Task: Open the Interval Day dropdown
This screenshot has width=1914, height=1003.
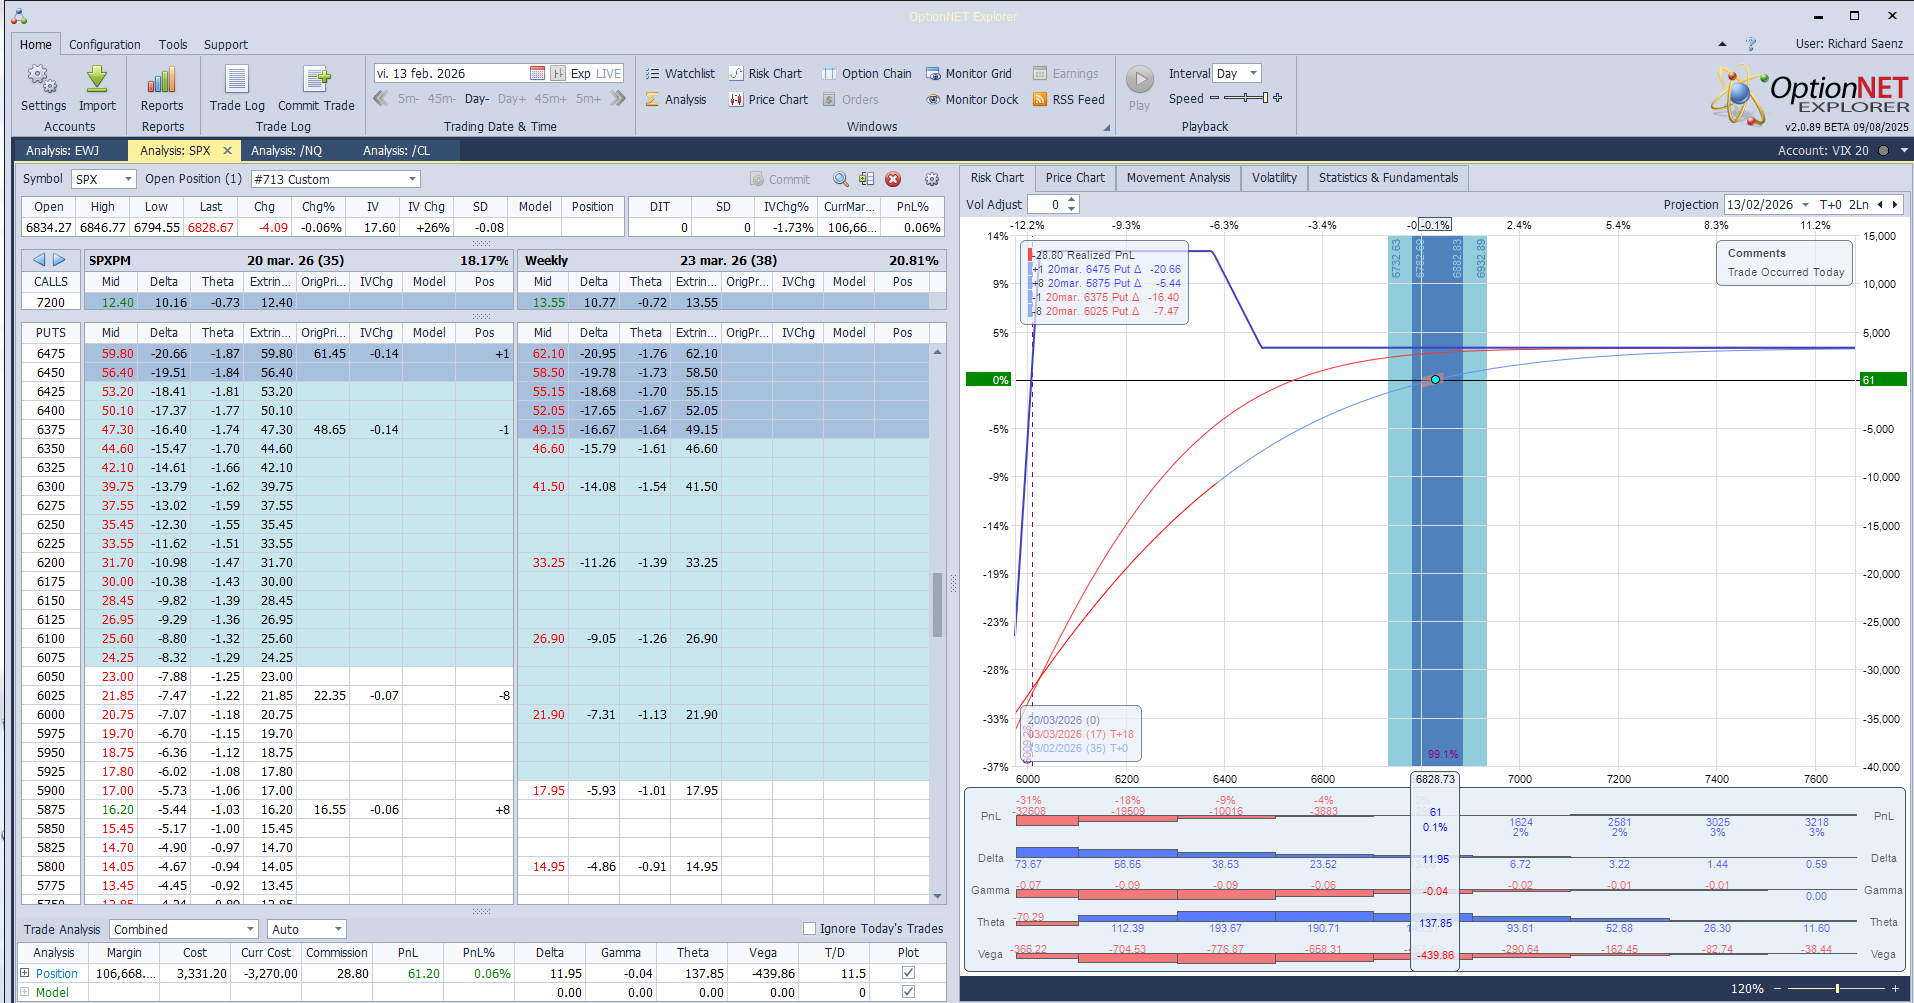Action: [x=1252, y=73]
